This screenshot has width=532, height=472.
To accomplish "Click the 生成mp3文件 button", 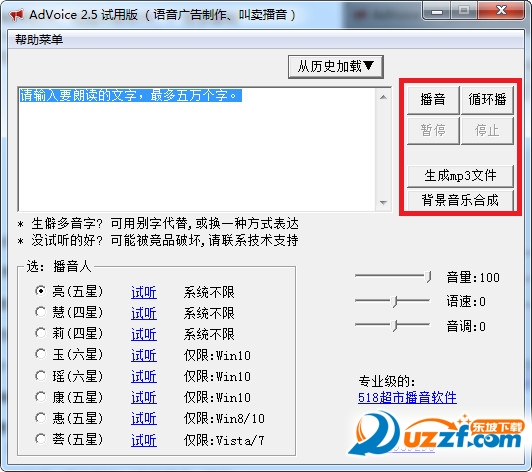I will (x=460, y=176).
